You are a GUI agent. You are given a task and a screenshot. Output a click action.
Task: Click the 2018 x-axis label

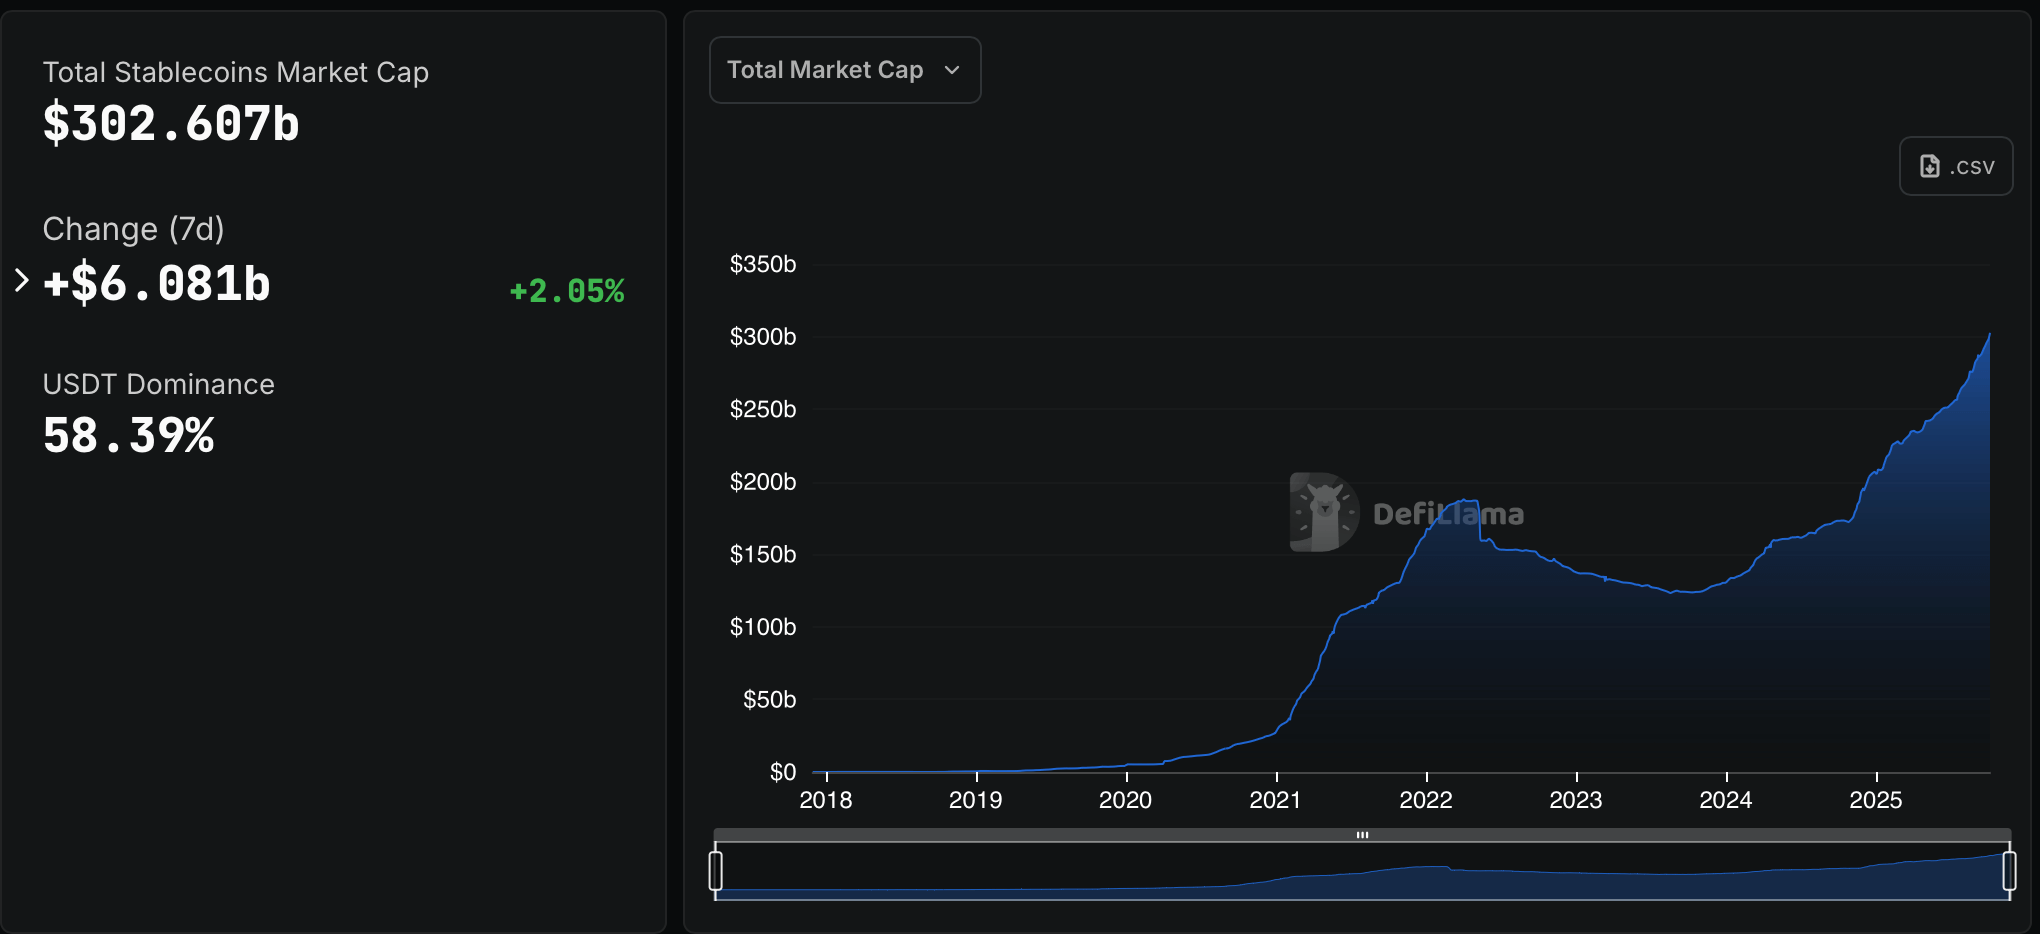point(826,800)
